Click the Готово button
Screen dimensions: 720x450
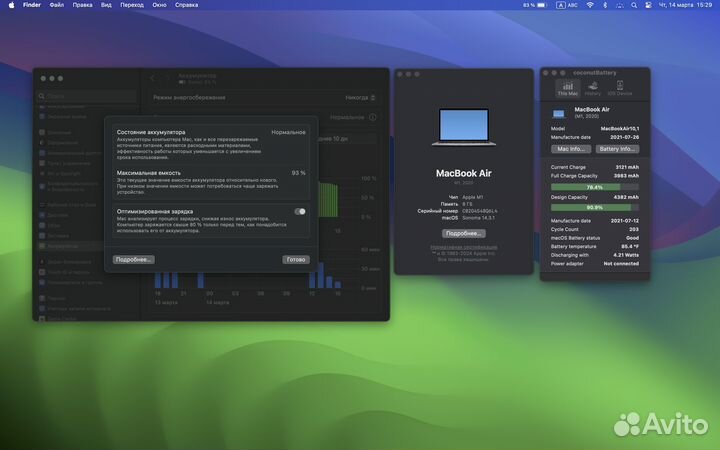pyautogui.click(x=296, y=260)
